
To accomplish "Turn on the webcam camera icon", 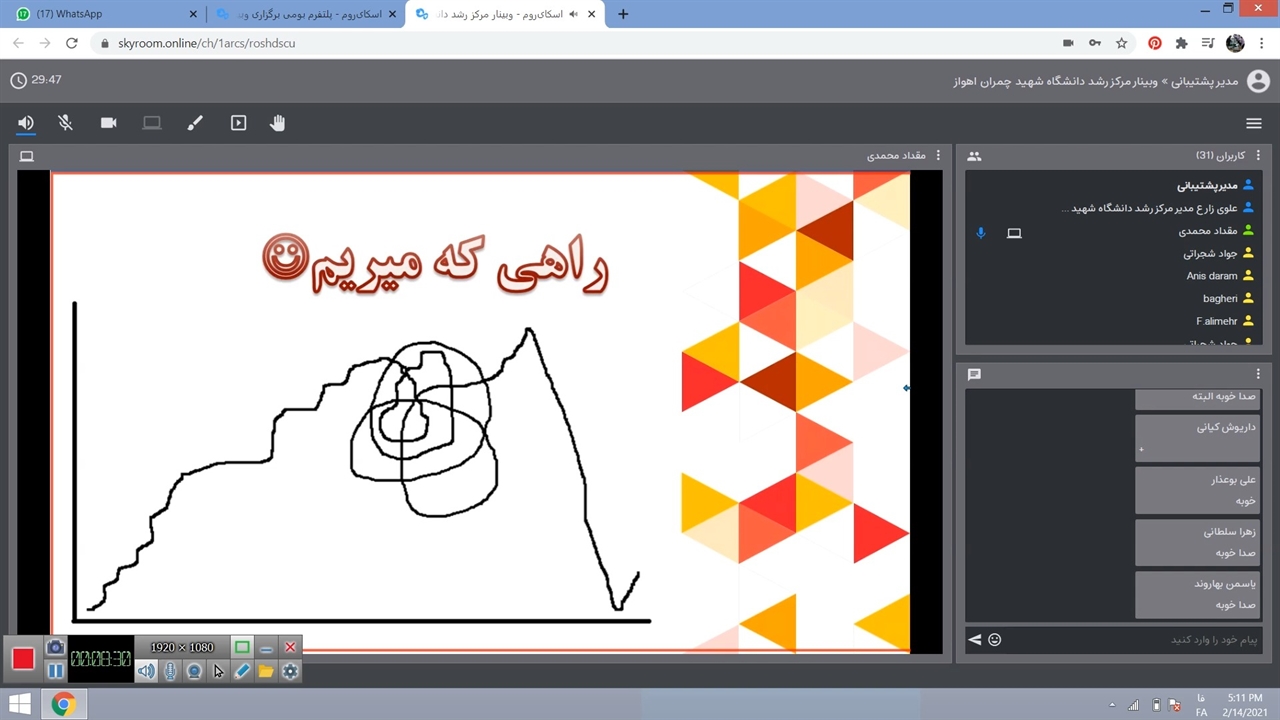I will pyautogui.click(x=109, y=123).
